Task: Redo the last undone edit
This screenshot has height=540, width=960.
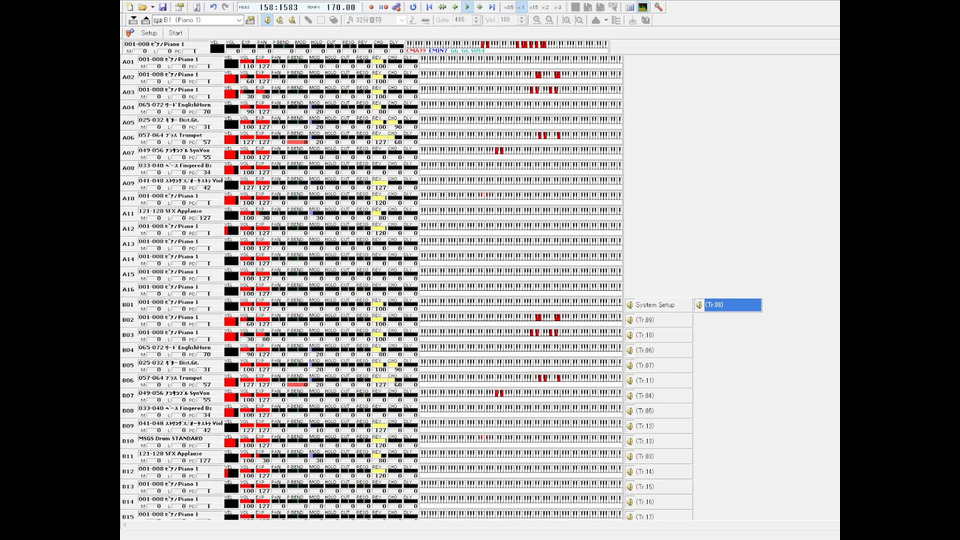Action: click(225, 7)
